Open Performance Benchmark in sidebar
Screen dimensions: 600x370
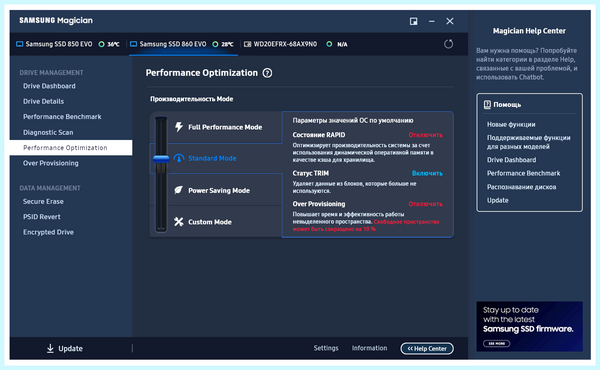pos(62,117)
